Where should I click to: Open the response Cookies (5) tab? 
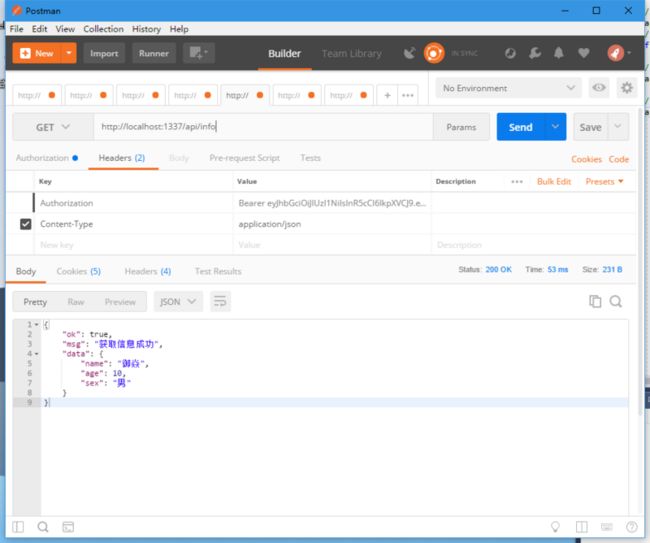tap(78, 271)
